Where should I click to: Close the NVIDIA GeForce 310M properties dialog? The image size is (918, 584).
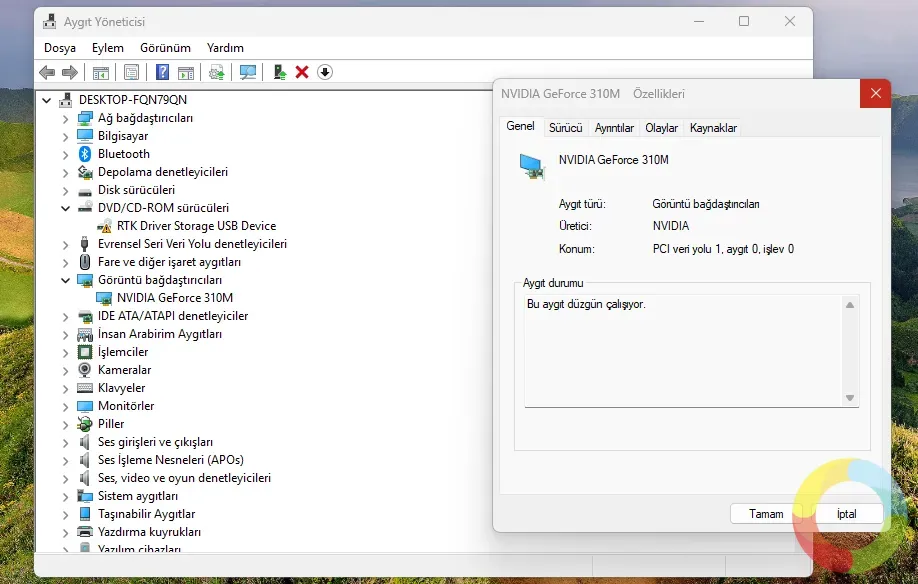click(x=875, y=94)
